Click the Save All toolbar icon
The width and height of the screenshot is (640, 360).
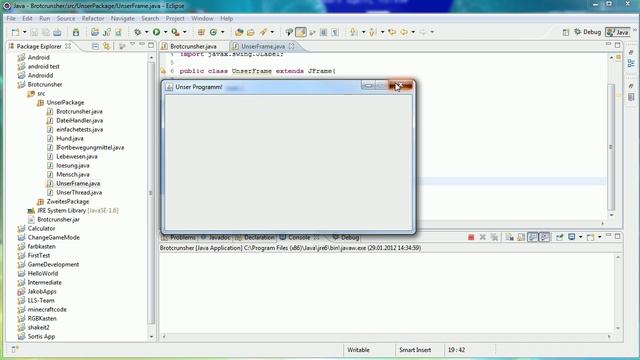pos(46,32)
